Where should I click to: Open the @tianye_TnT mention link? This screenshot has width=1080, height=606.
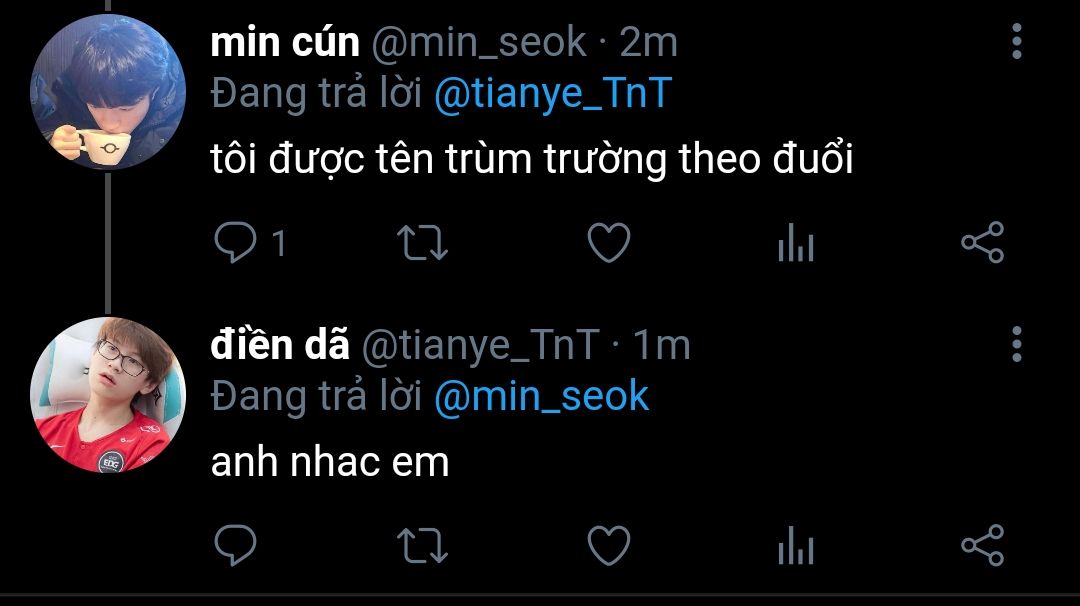pyautogui.click(x=552, y=94)
